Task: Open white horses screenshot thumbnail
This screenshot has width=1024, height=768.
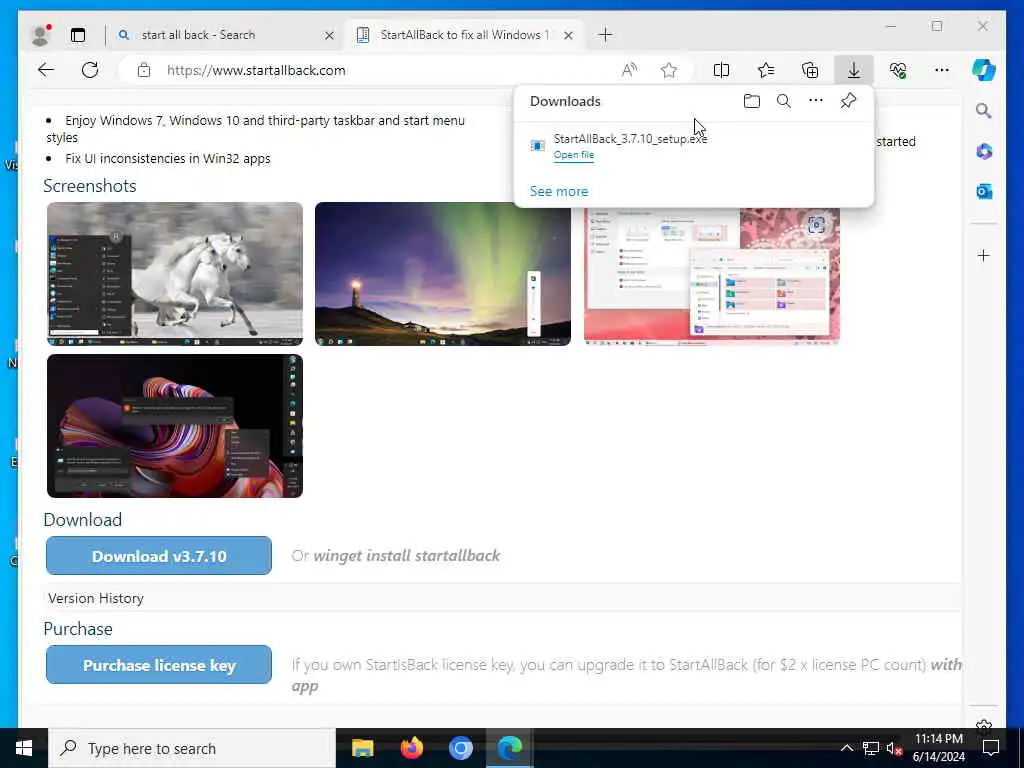Action: [175, 274]
